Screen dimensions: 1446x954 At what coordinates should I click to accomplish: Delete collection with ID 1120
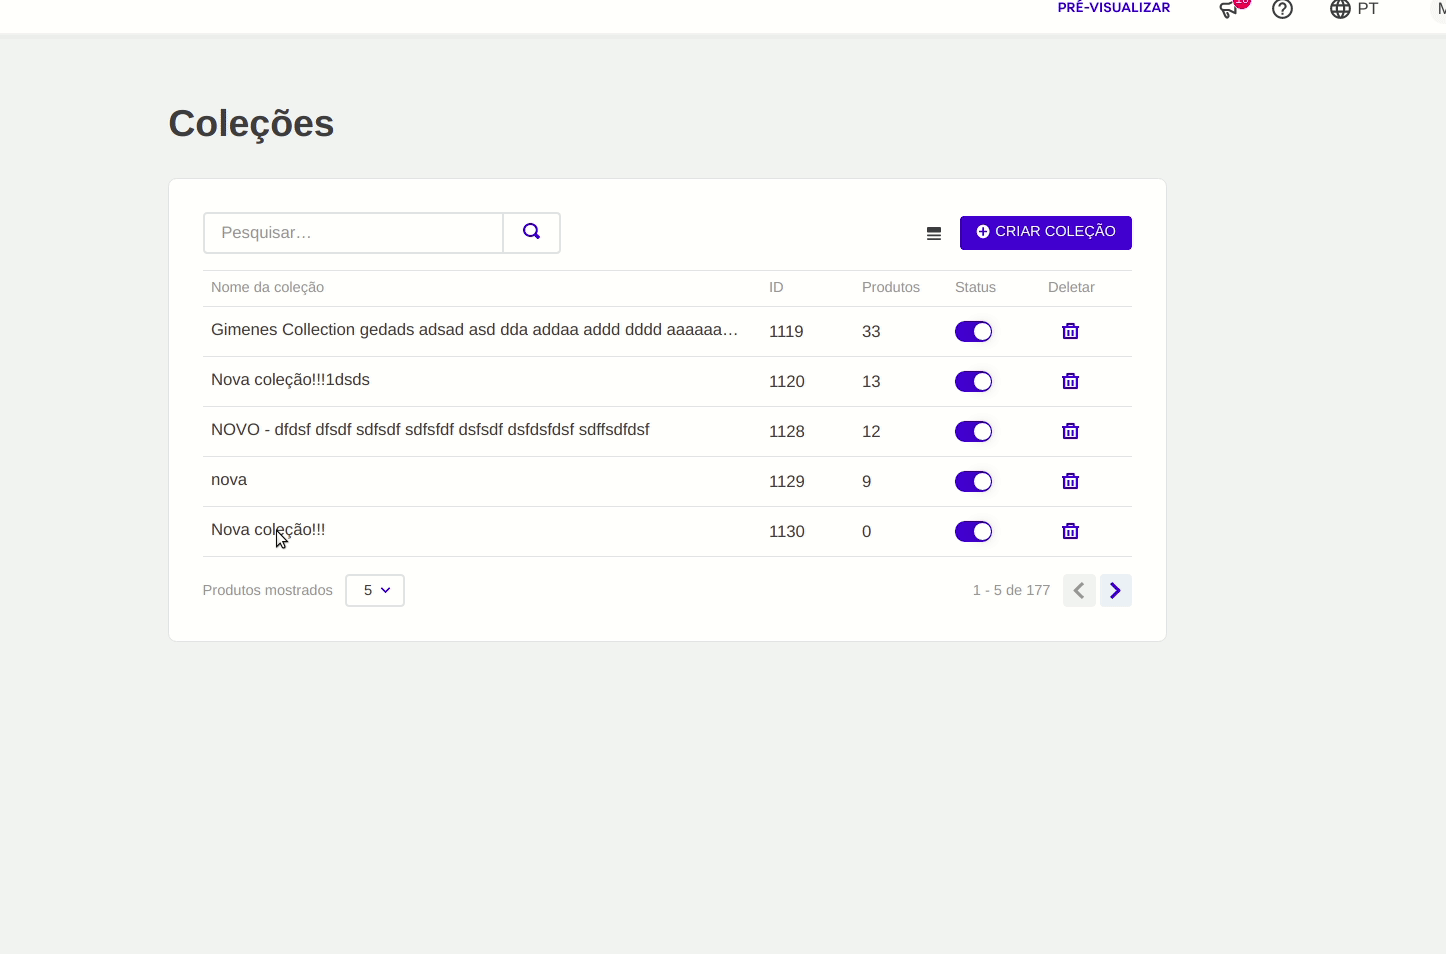1070,381
